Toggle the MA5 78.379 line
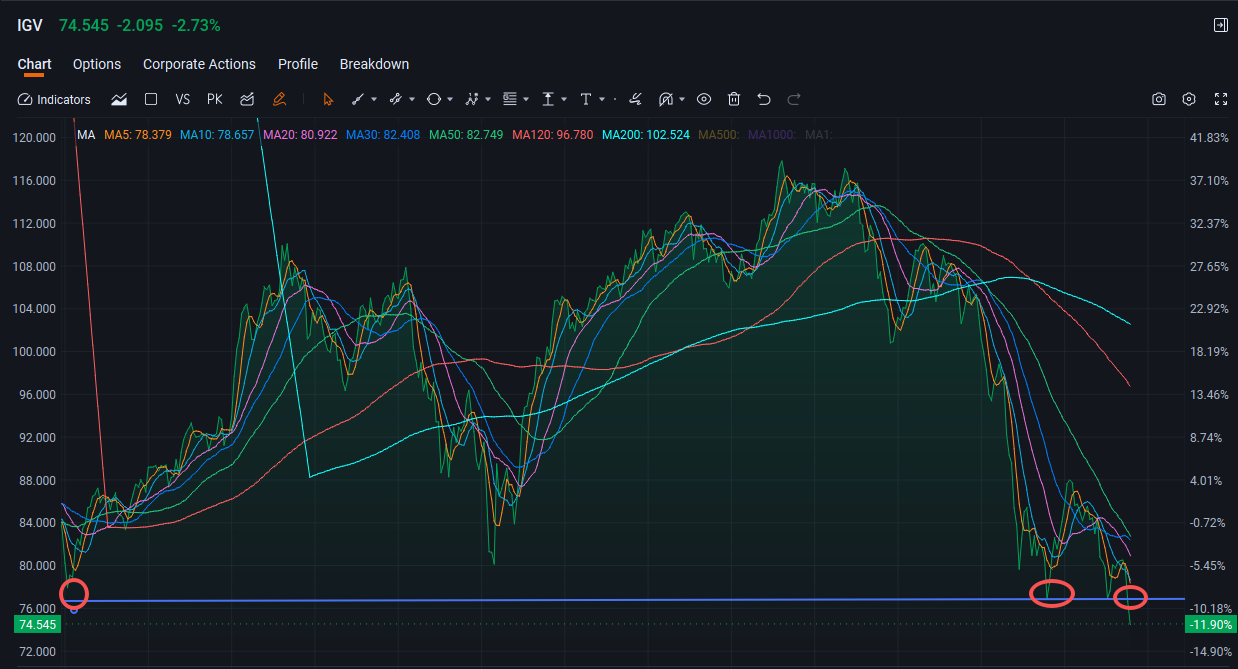 pyautogui.click(x=138, y=134)
